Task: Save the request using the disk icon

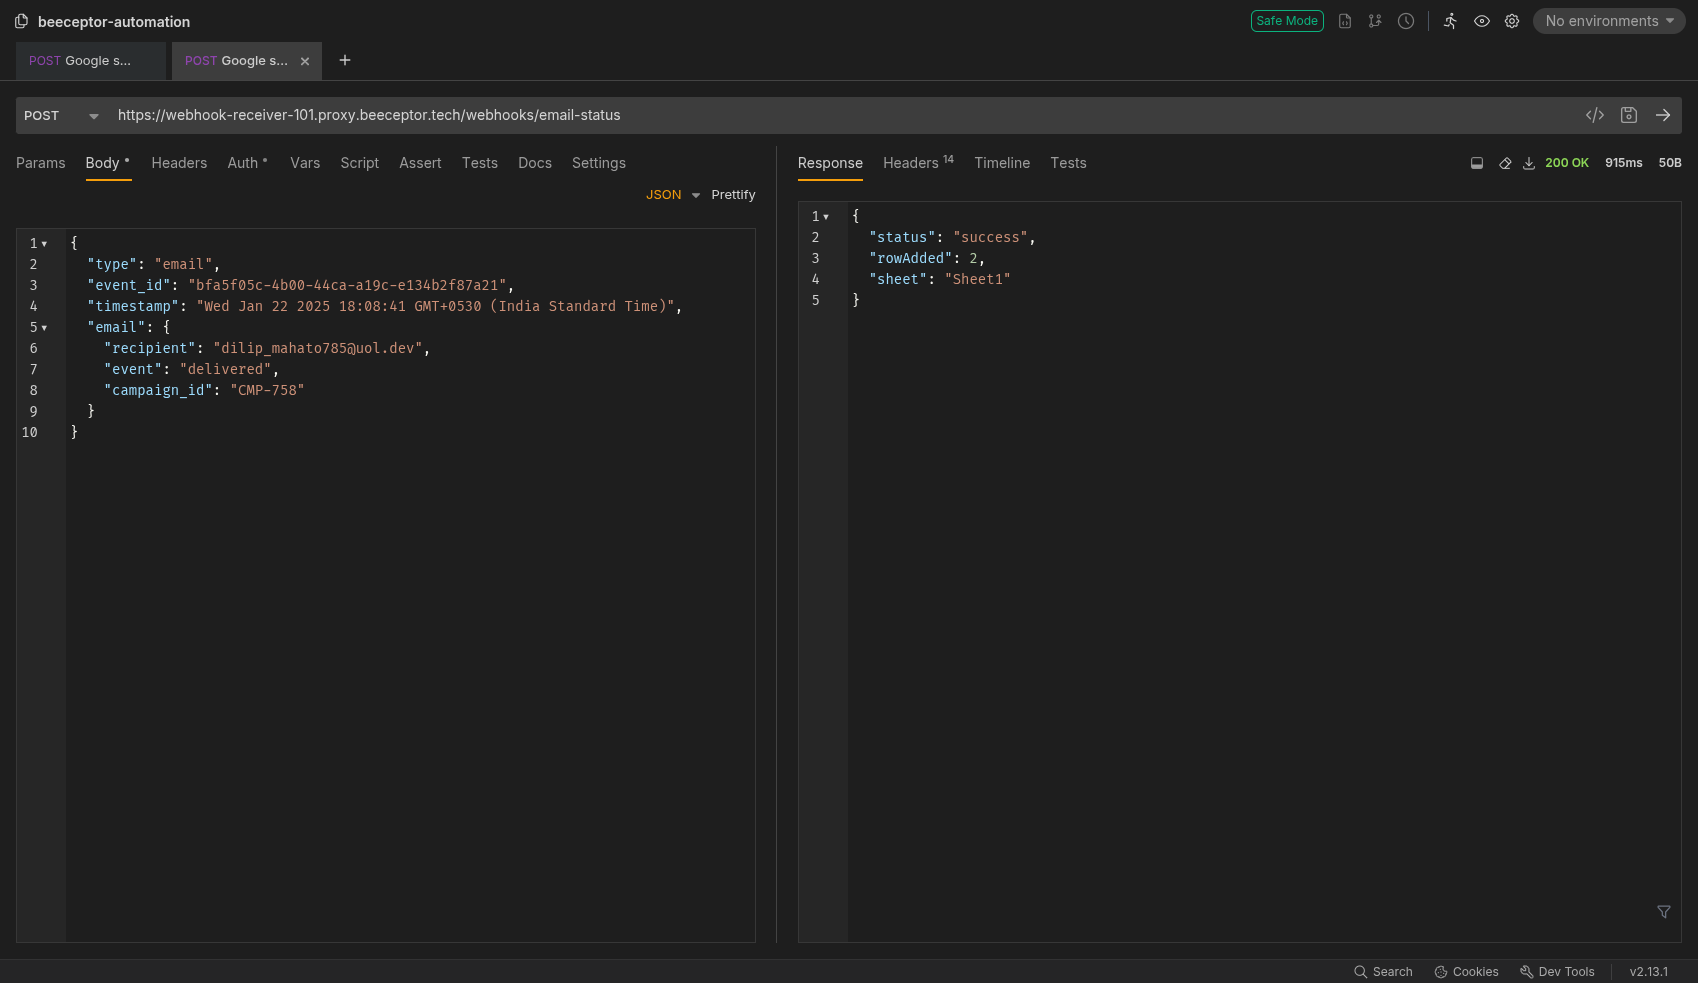Action: point(1629,115)
